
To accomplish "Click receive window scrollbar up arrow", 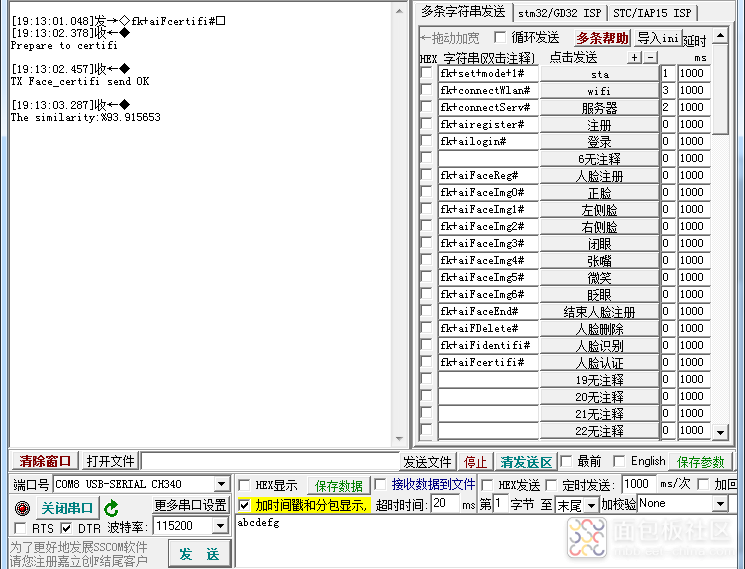I will click(399, 11).
